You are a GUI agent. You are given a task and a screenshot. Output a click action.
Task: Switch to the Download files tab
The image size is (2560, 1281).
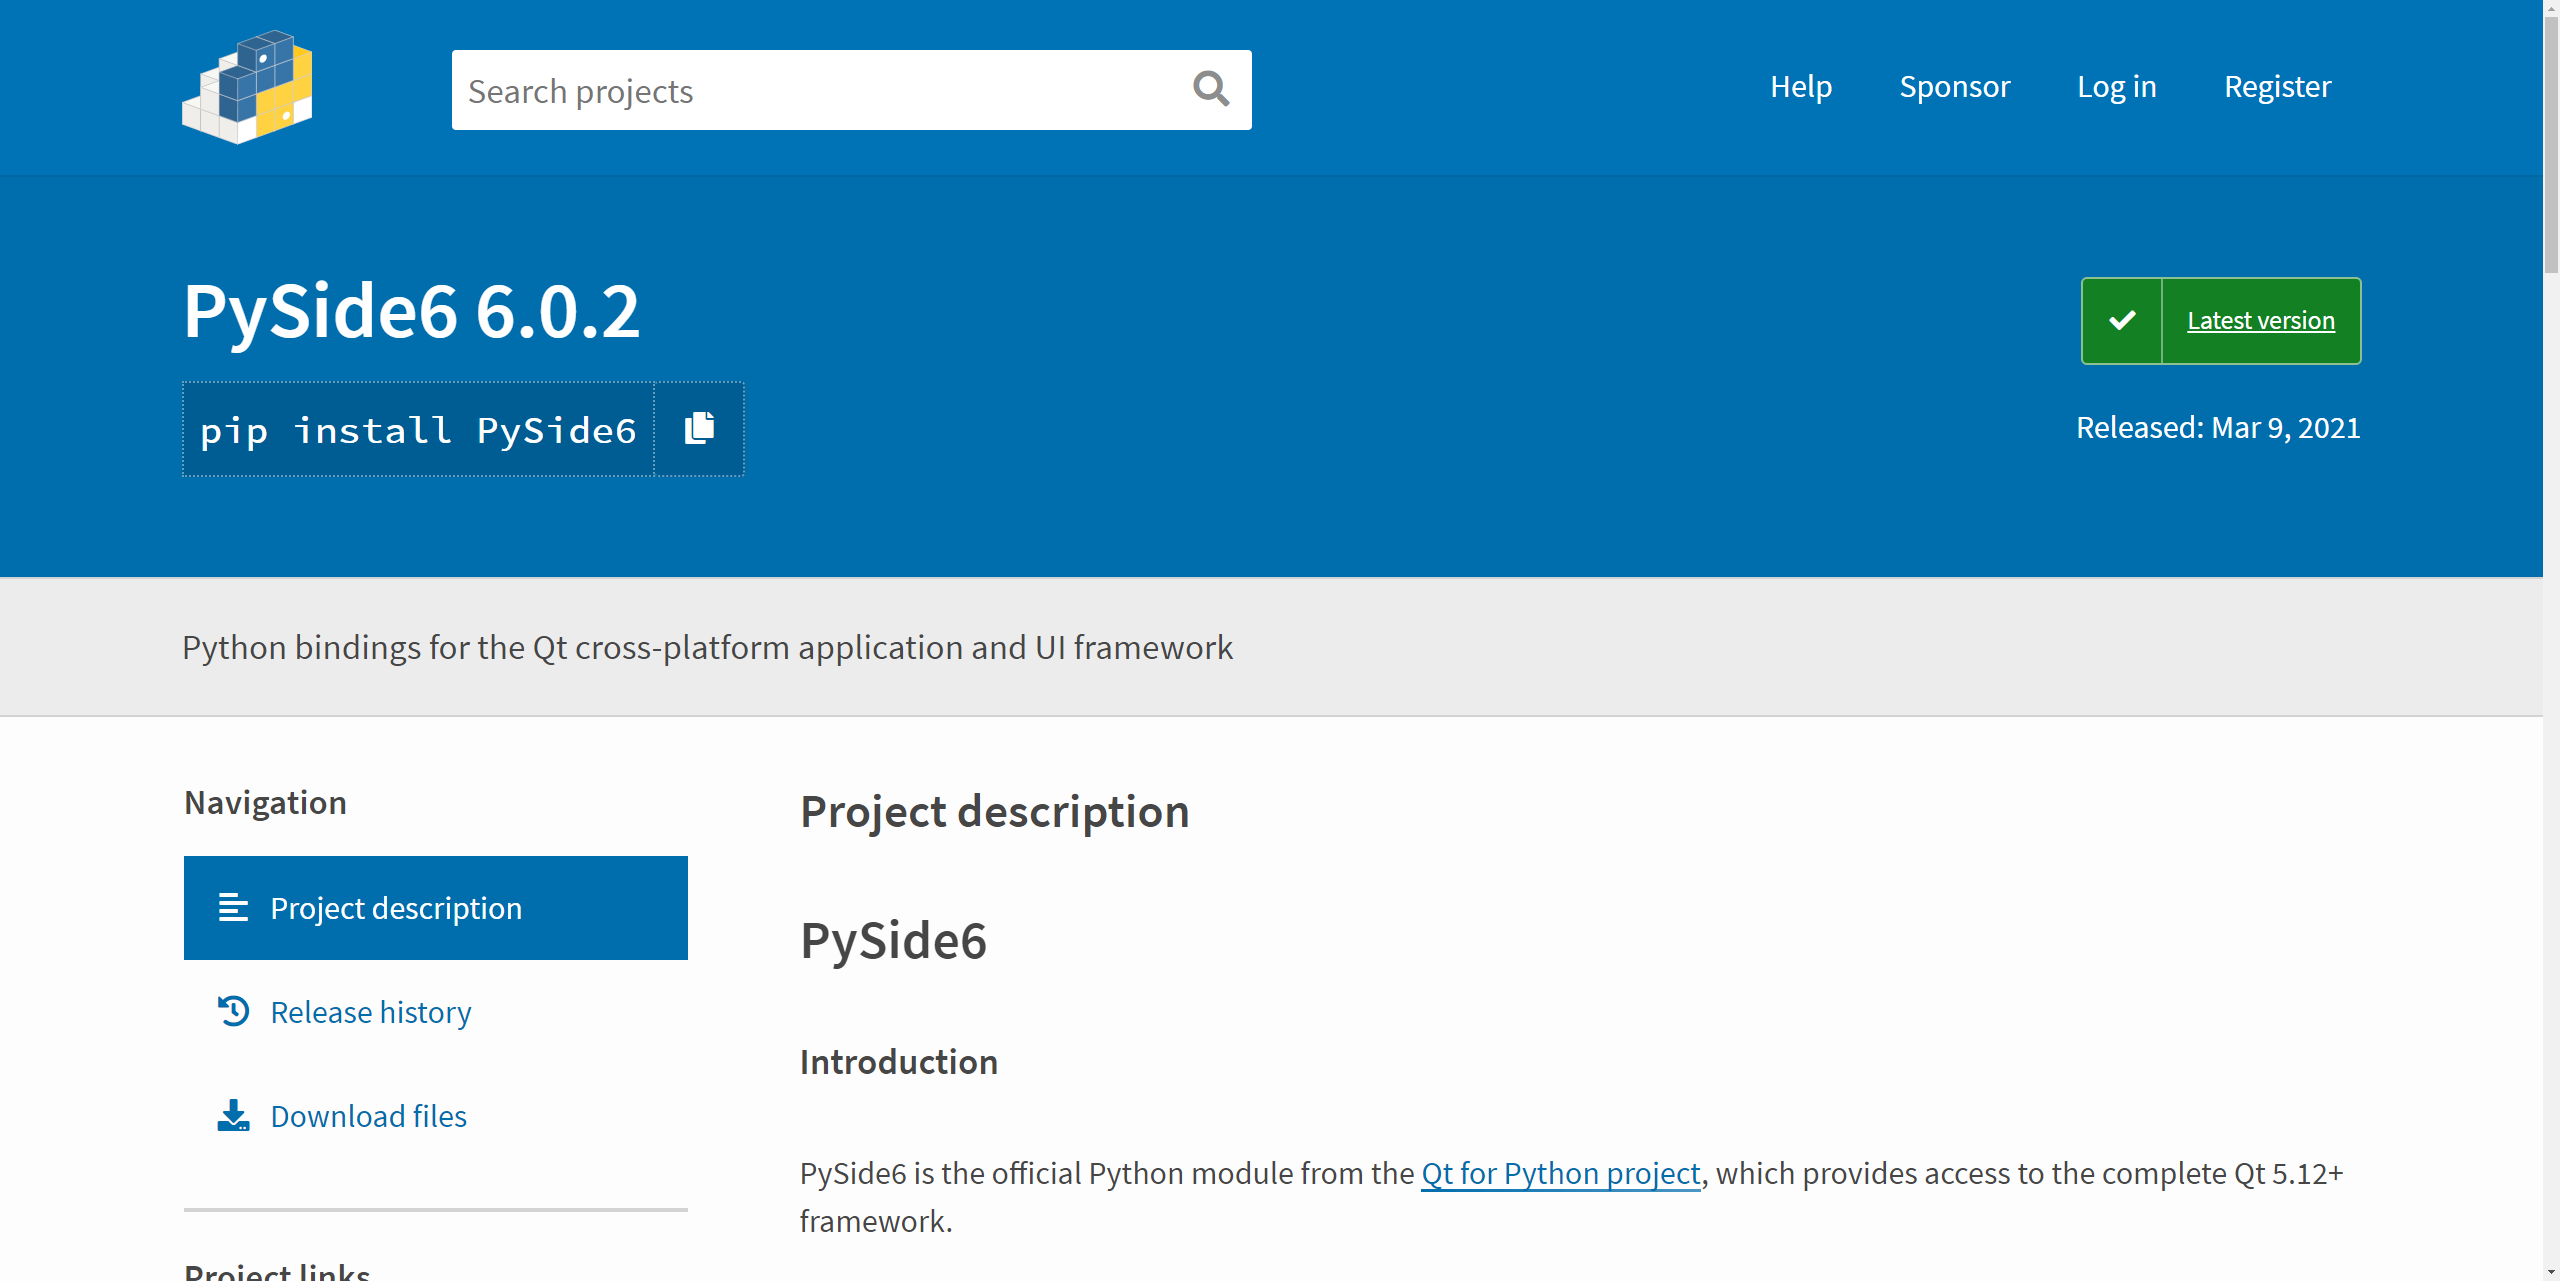(x=368, y=1116)
